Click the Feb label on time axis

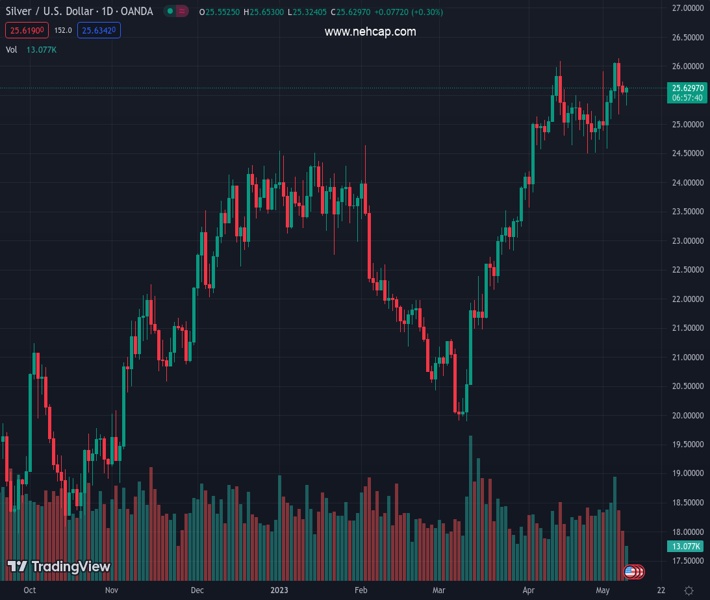(361, 591)
